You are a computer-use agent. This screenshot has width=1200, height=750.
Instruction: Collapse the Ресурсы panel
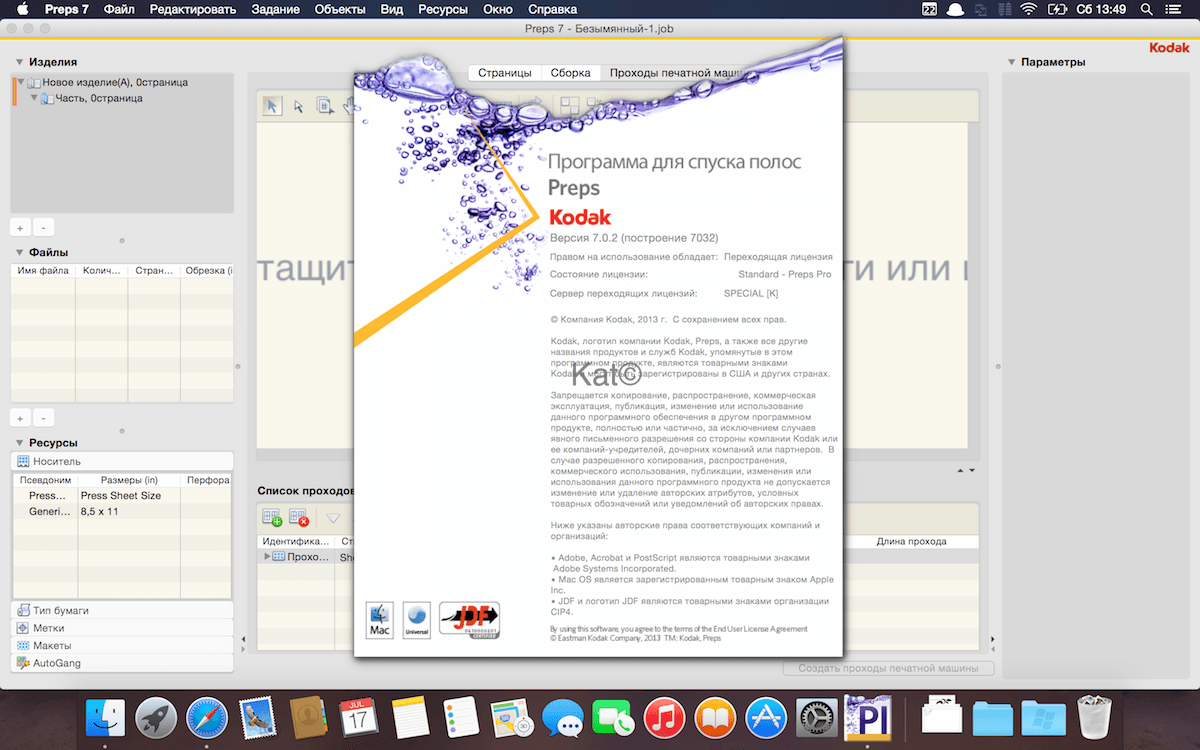point(20,443)
